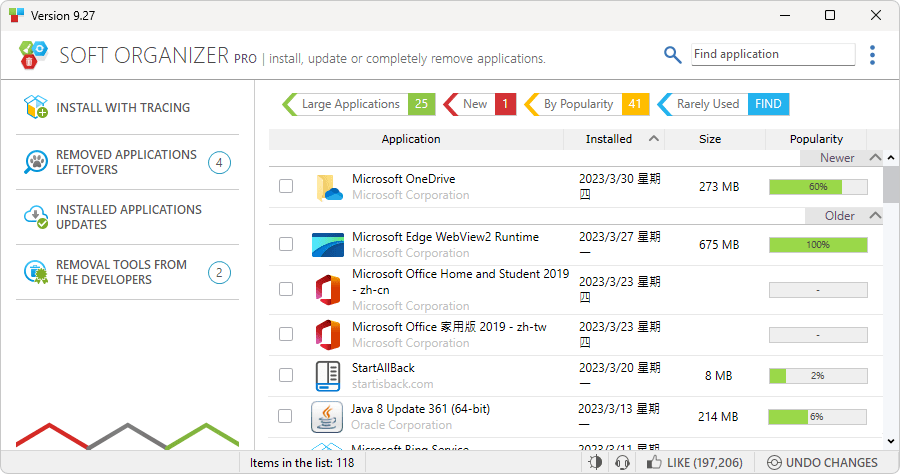The image size is (900, 474).
Task: Open the By Popularity filter
Action: (x=587, y=104)
